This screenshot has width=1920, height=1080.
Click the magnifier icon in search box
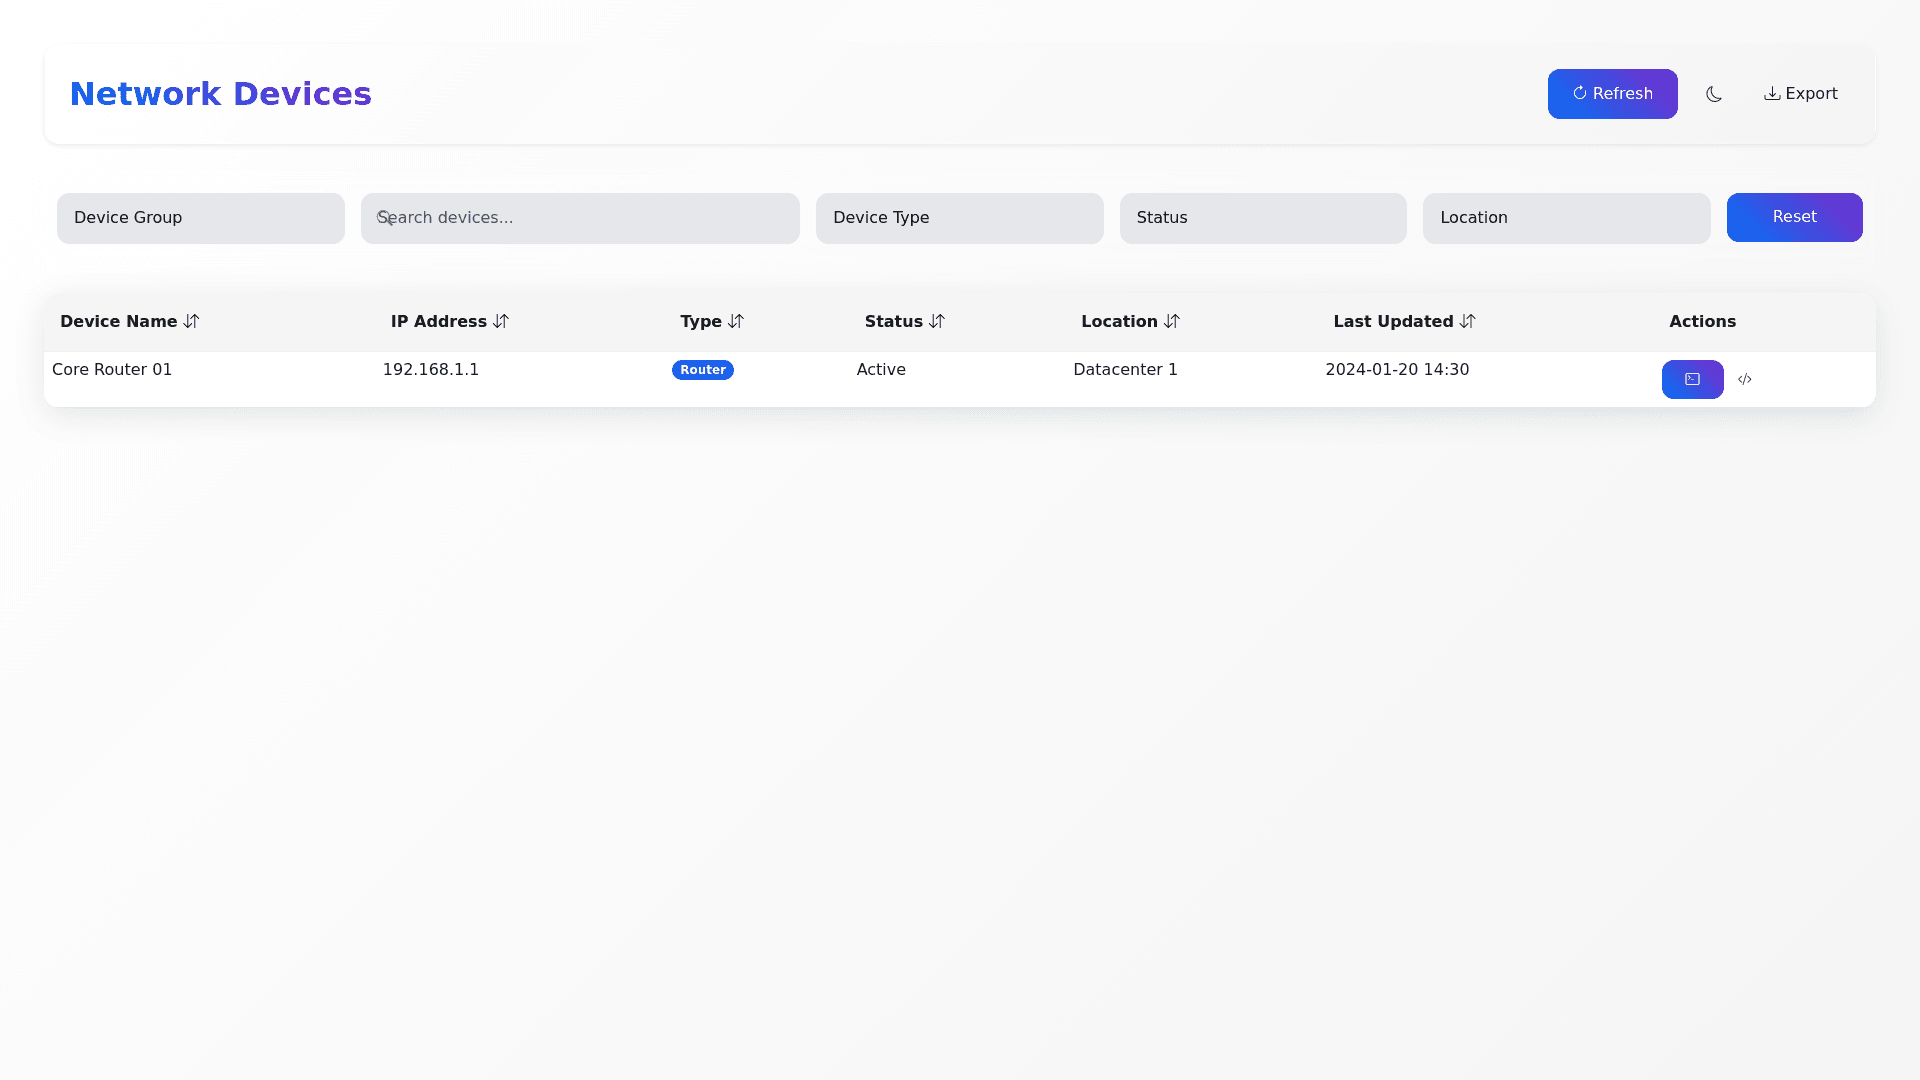pos(385,218)
